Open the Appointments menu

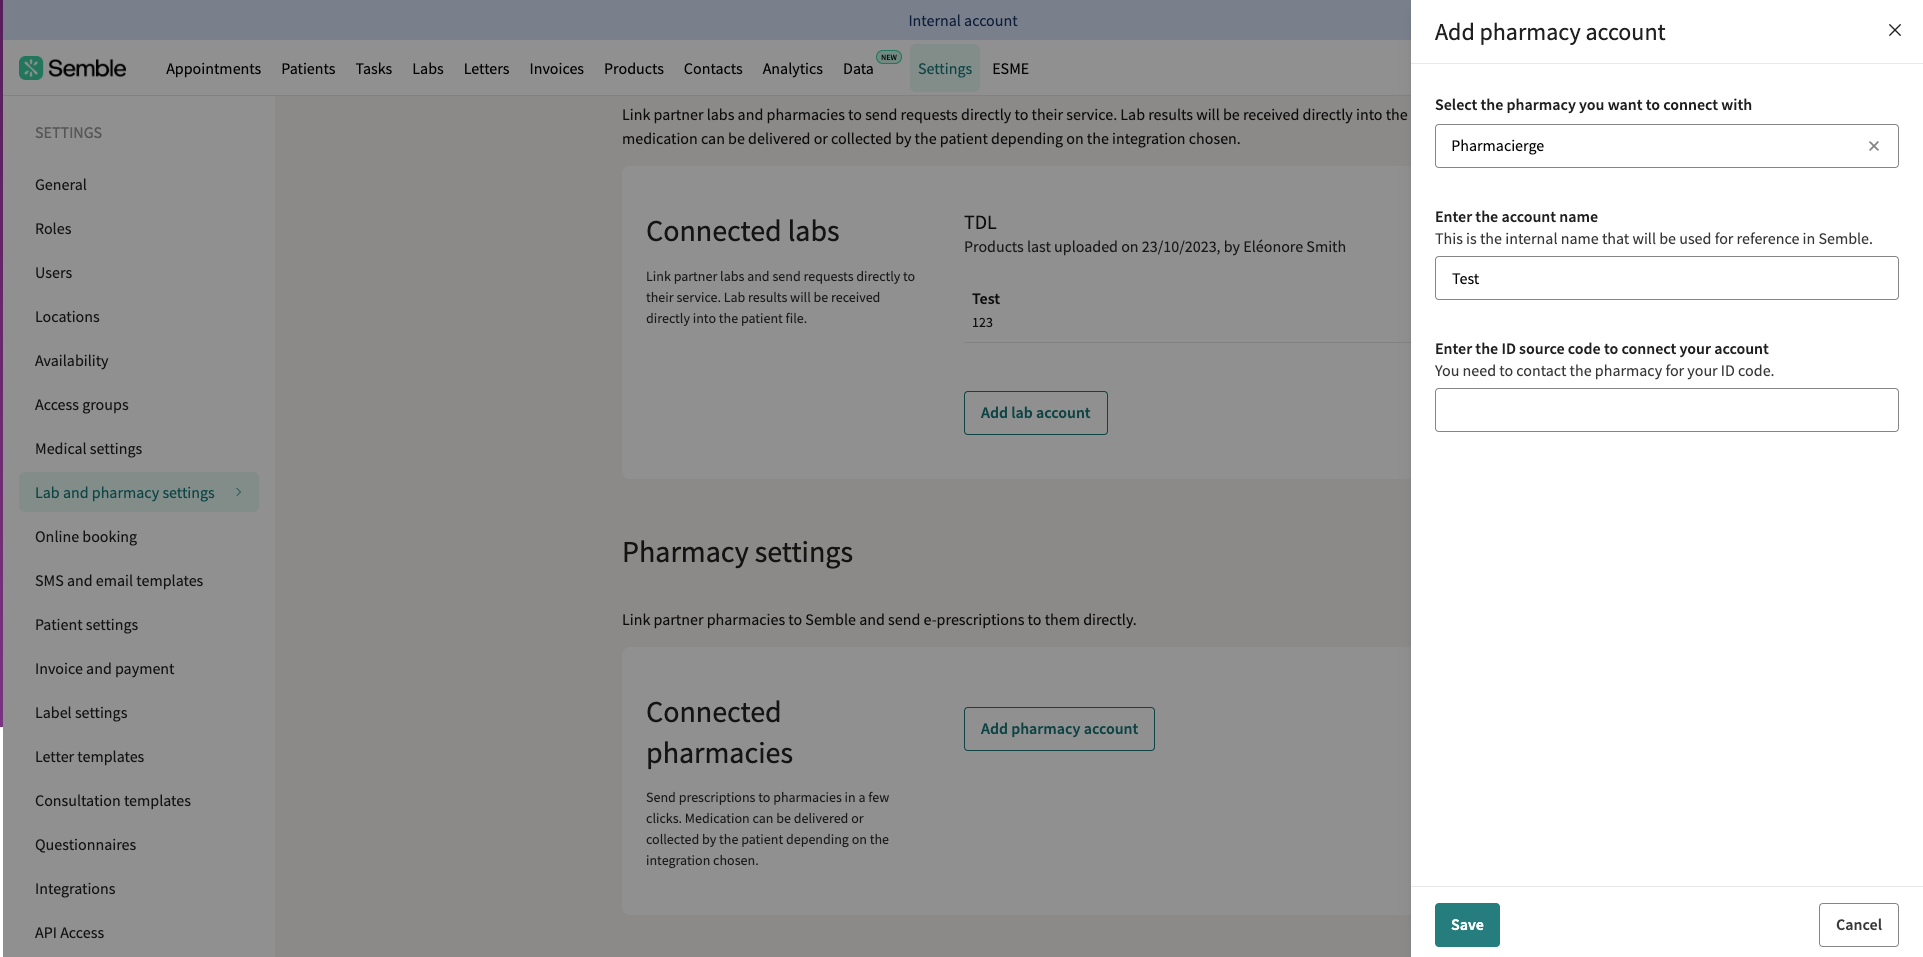213,68
